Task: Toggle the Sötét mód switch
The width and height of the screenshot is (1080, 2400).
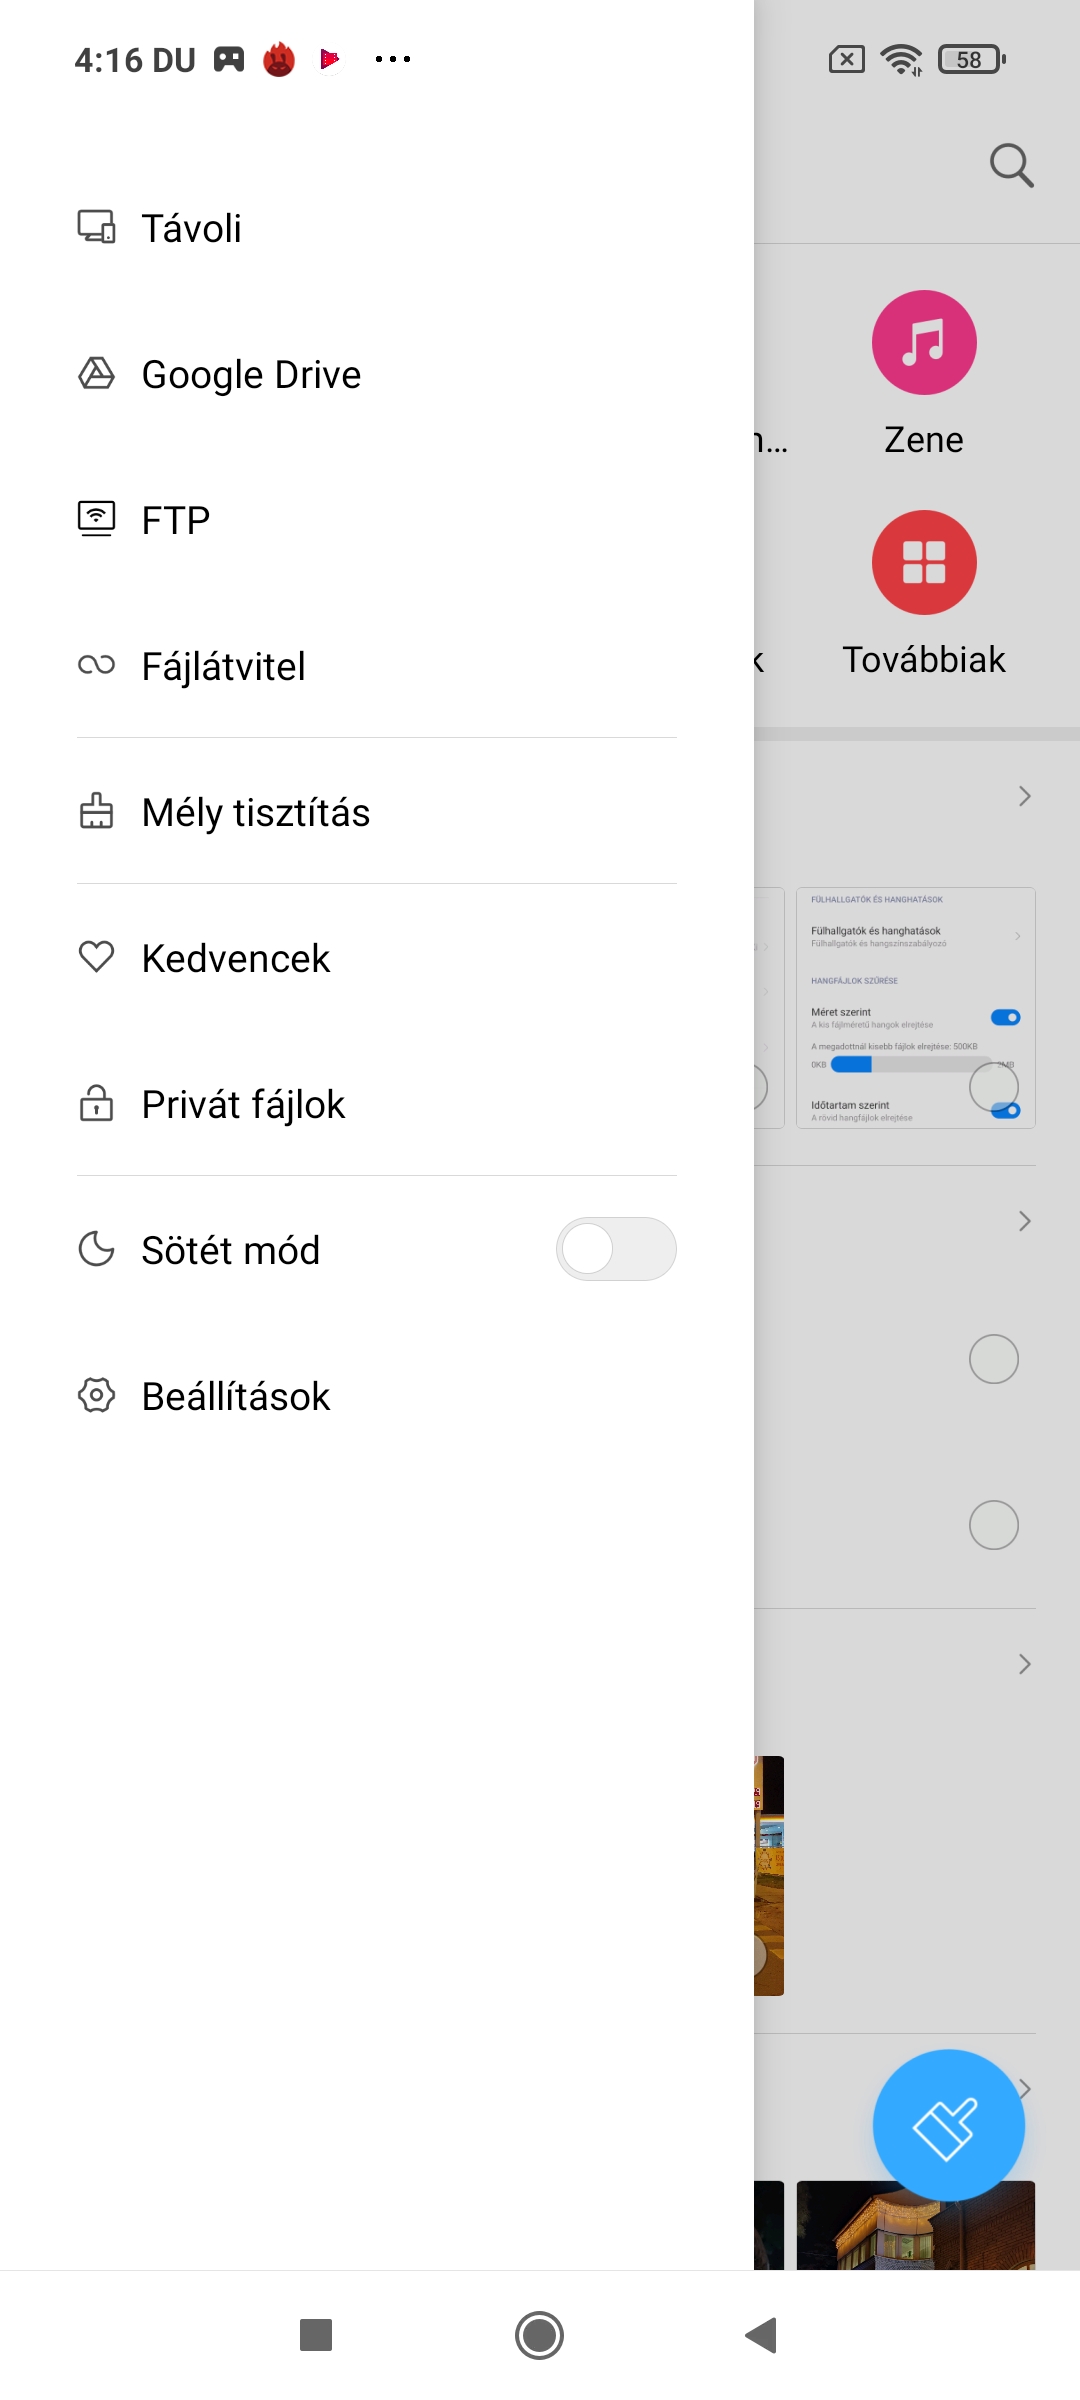Action: (x=616, y=1249)
